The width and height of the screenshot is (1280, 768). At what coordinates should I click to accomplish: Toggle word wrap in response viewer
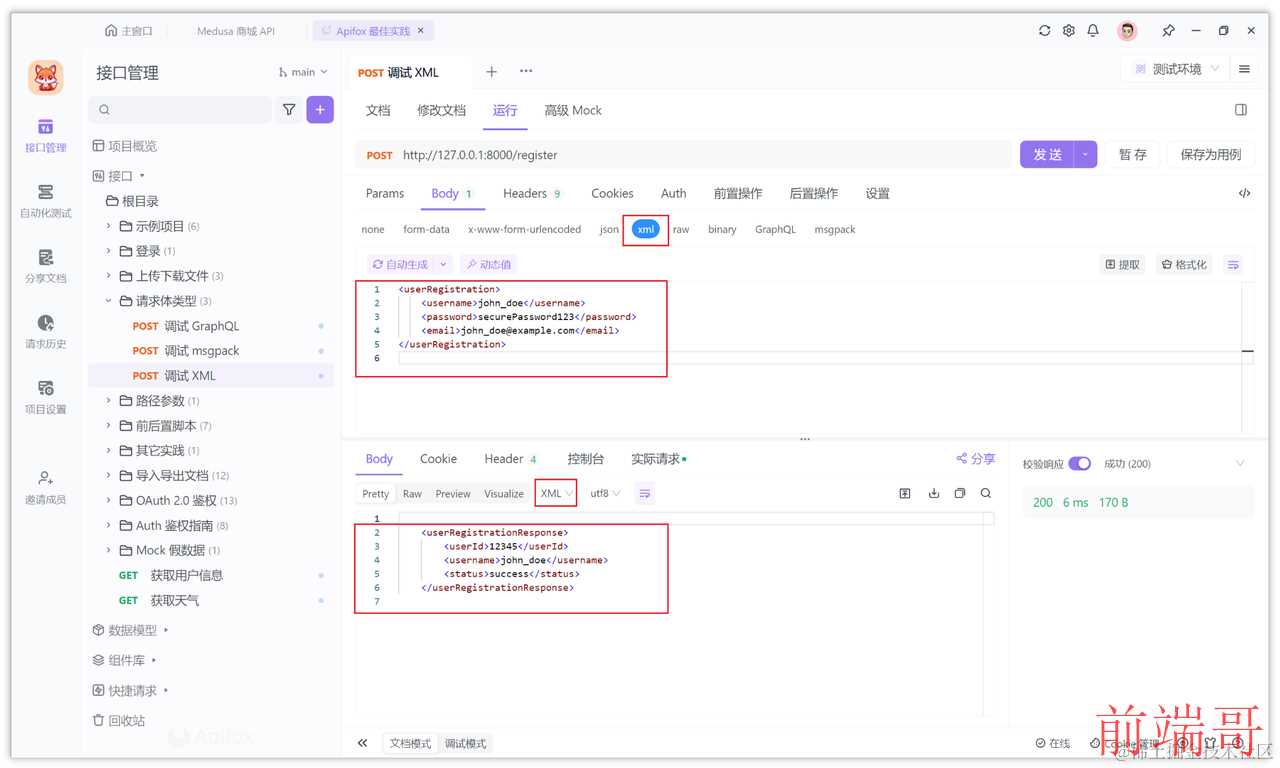click(x=645, y=493)
